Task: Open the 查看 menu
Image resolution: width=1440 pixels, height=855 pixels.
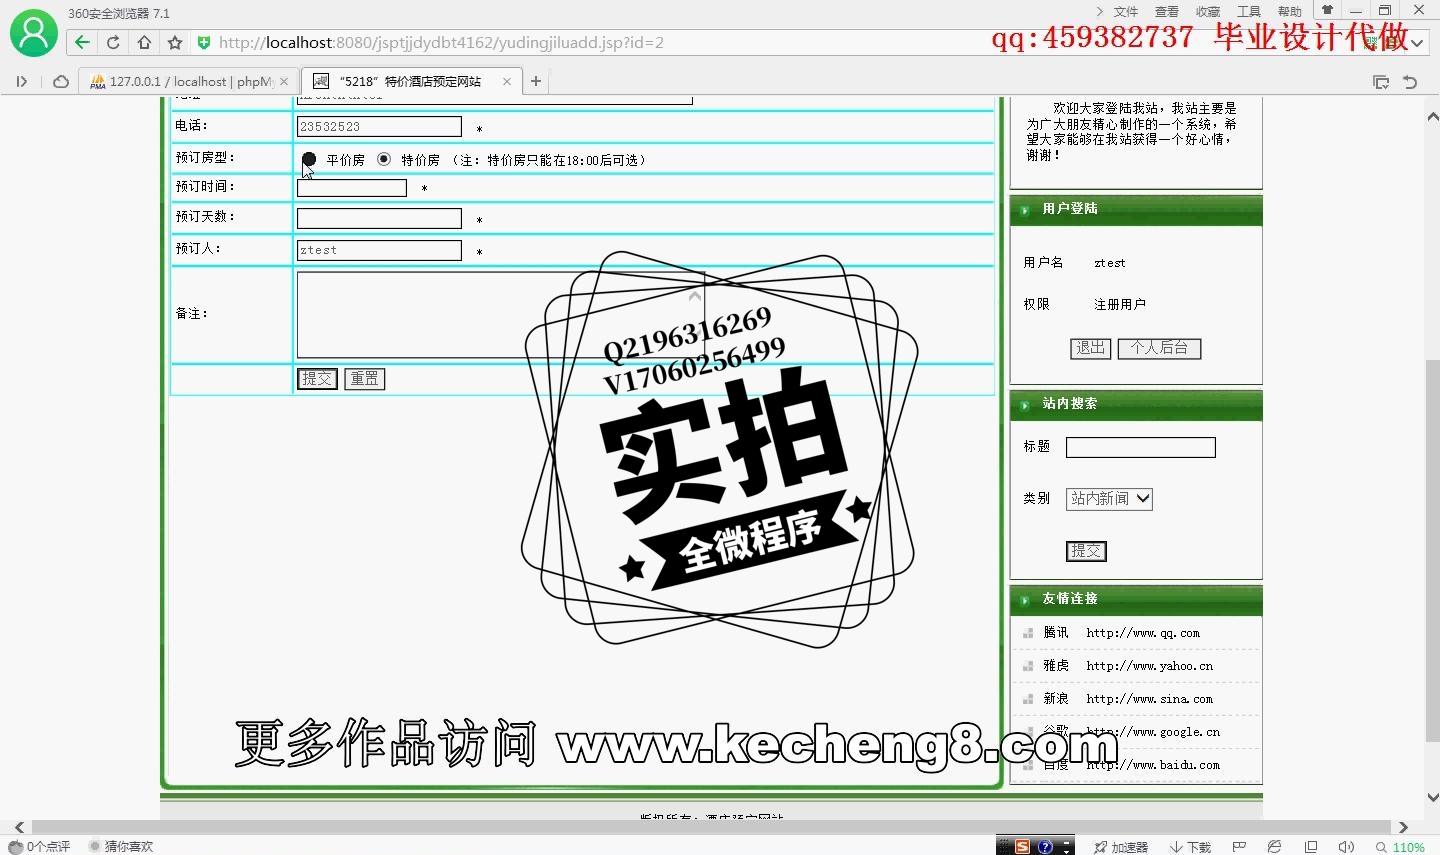Action: [x=1167, y=12]
